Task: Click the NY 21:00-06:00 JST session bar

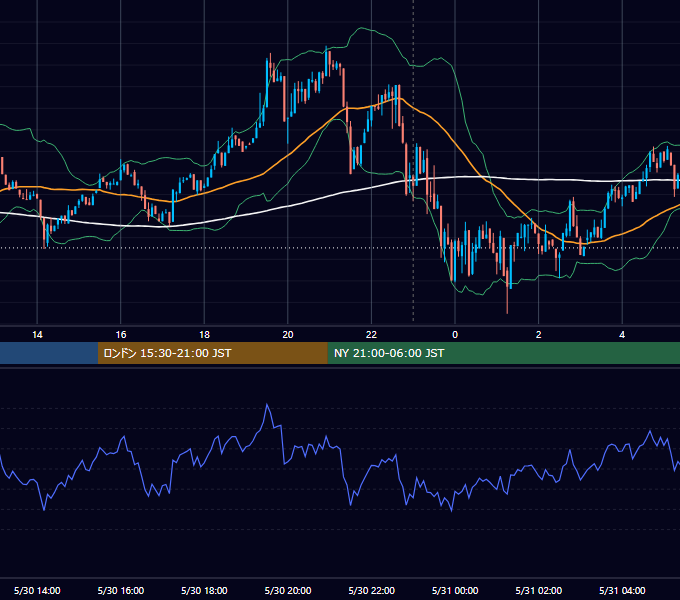Action: click(503, 353)
